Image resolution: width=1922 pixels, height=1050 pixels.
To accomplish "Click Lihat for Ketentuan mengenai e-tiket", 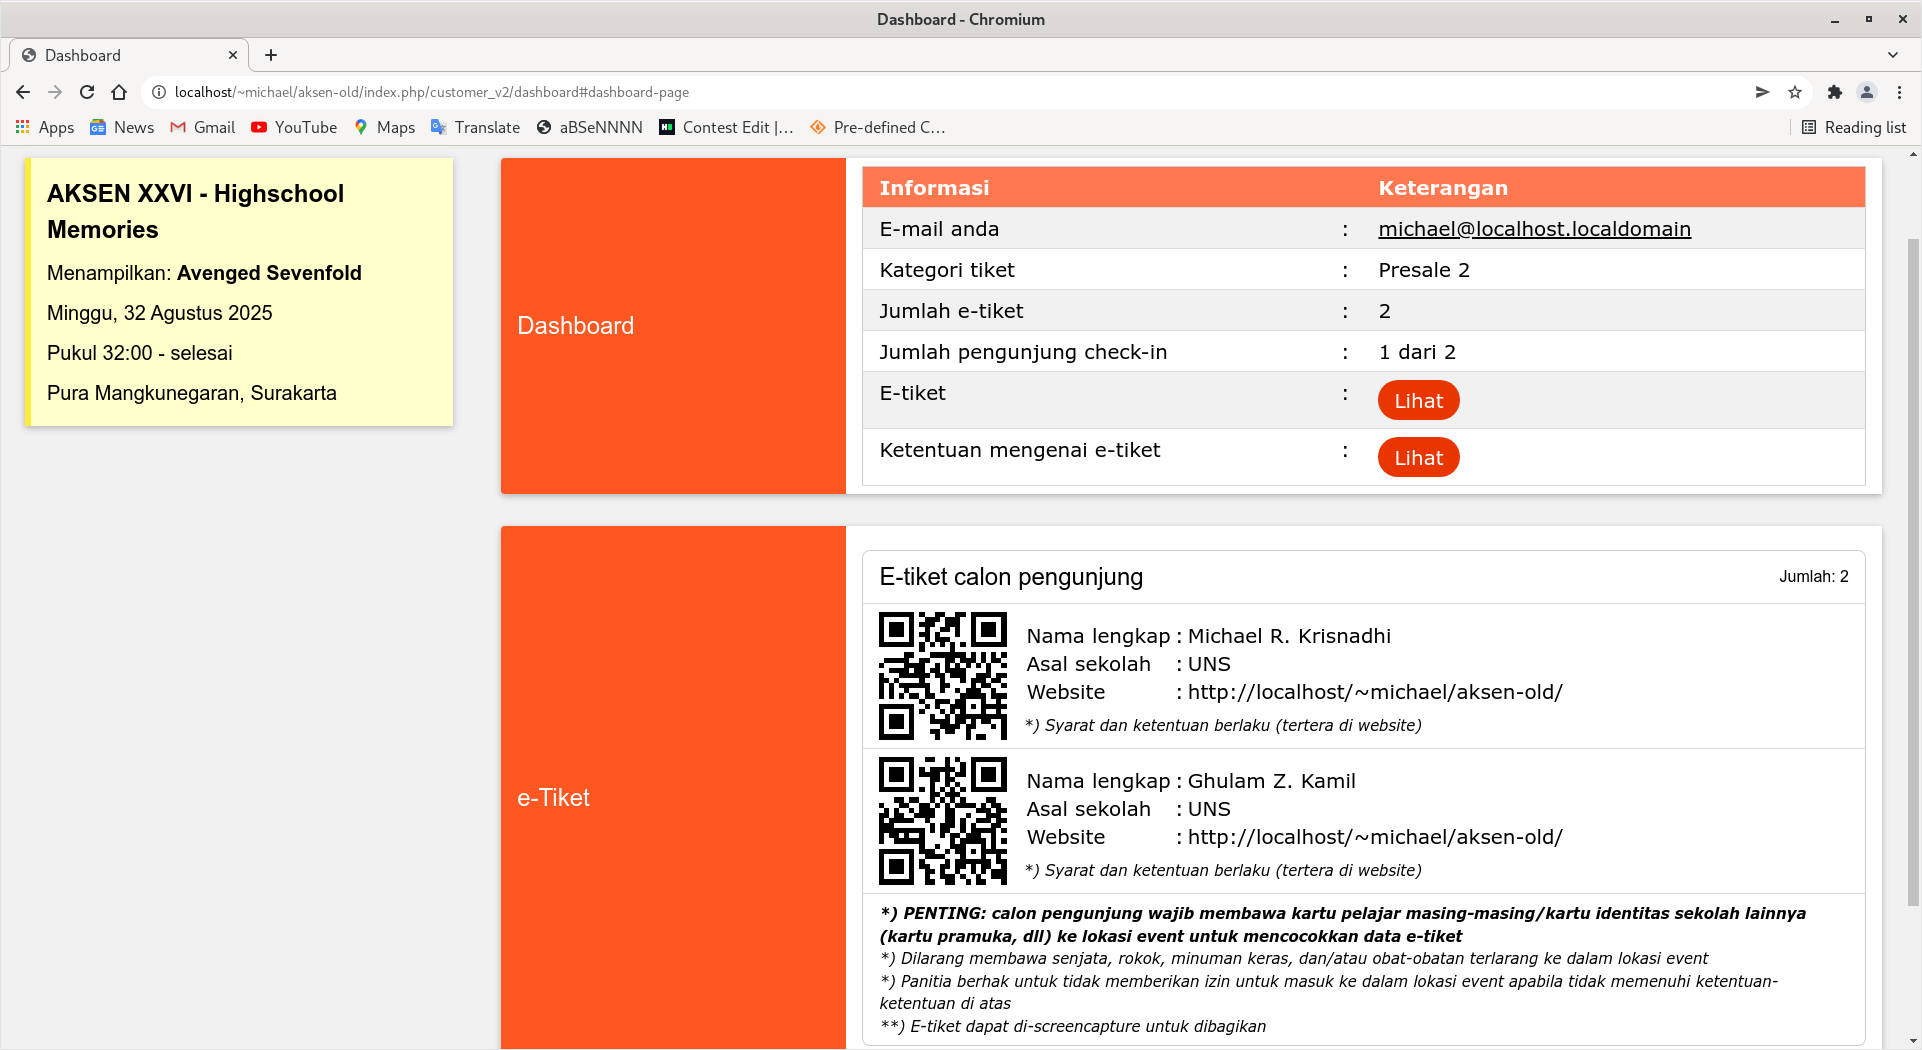I will [1418, 458].
